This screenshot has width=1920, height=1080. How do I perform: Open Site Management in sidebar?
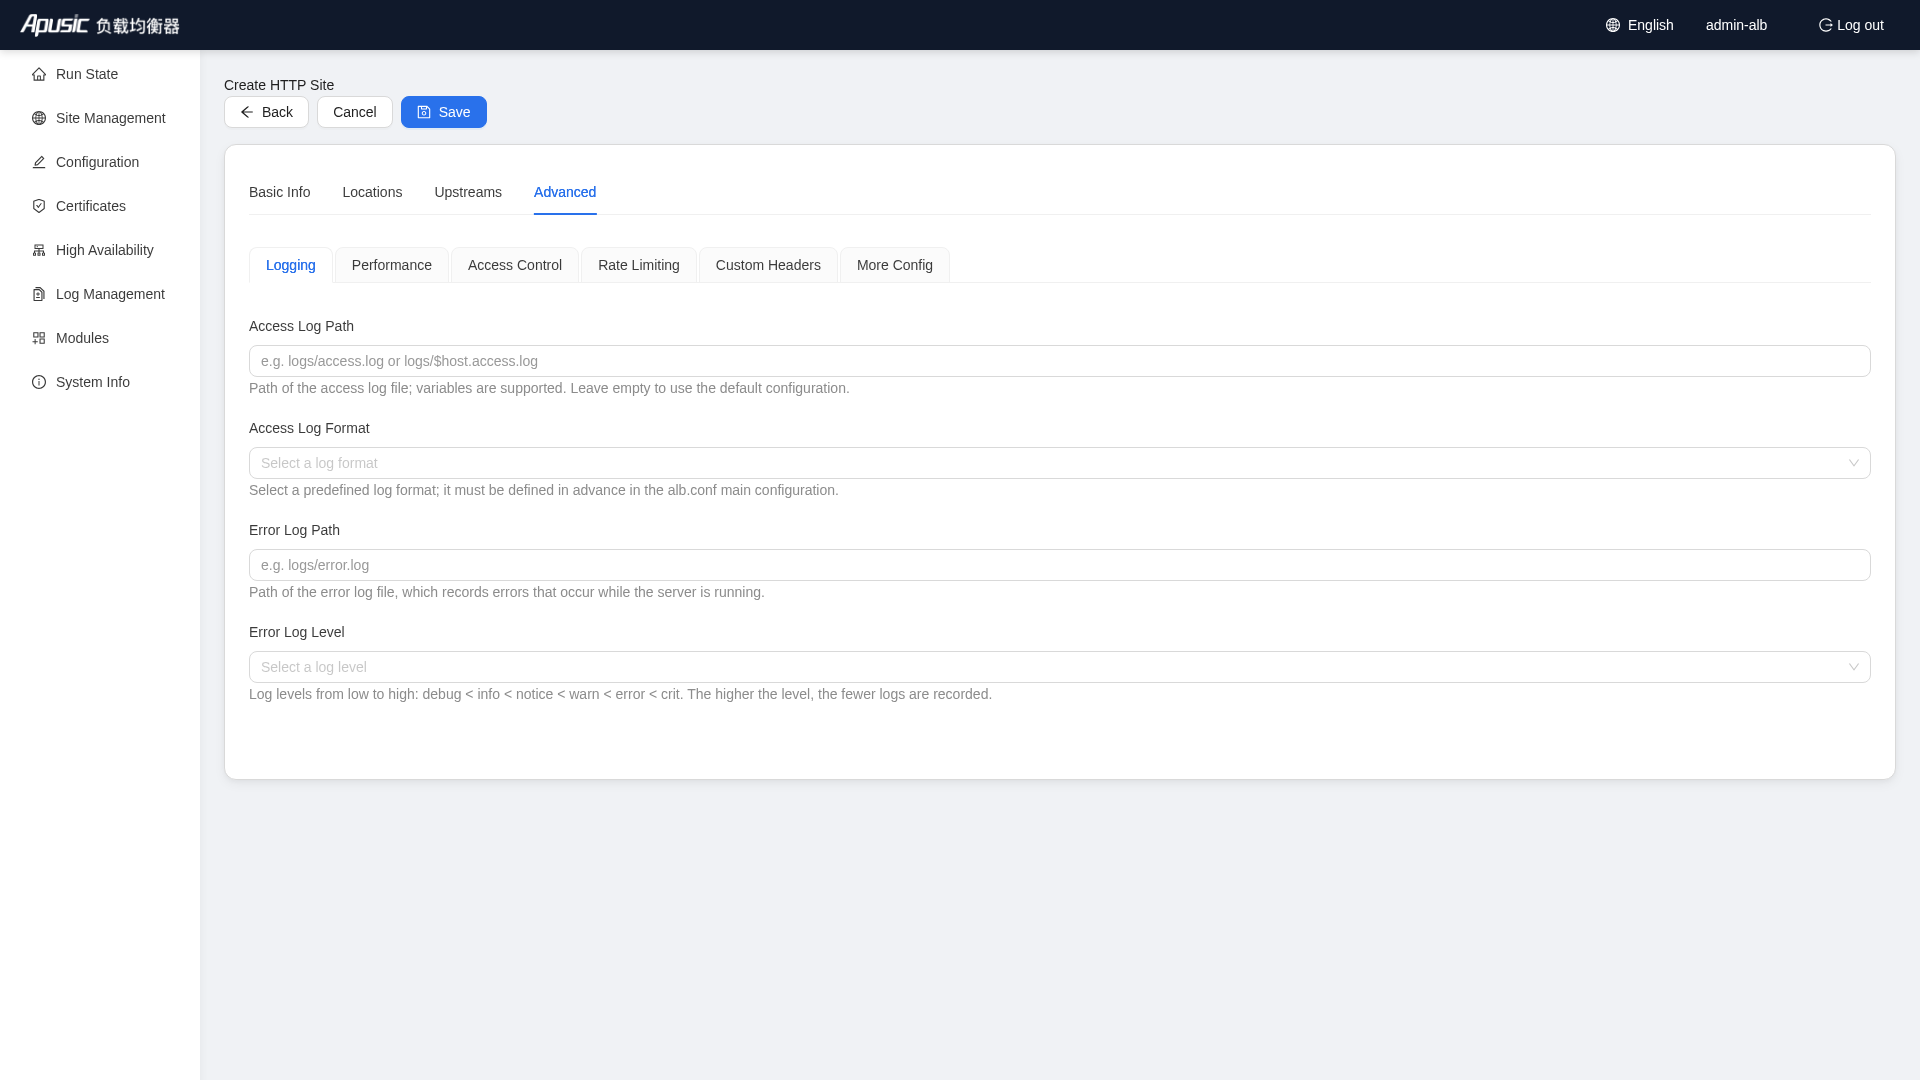click(100, 118)
